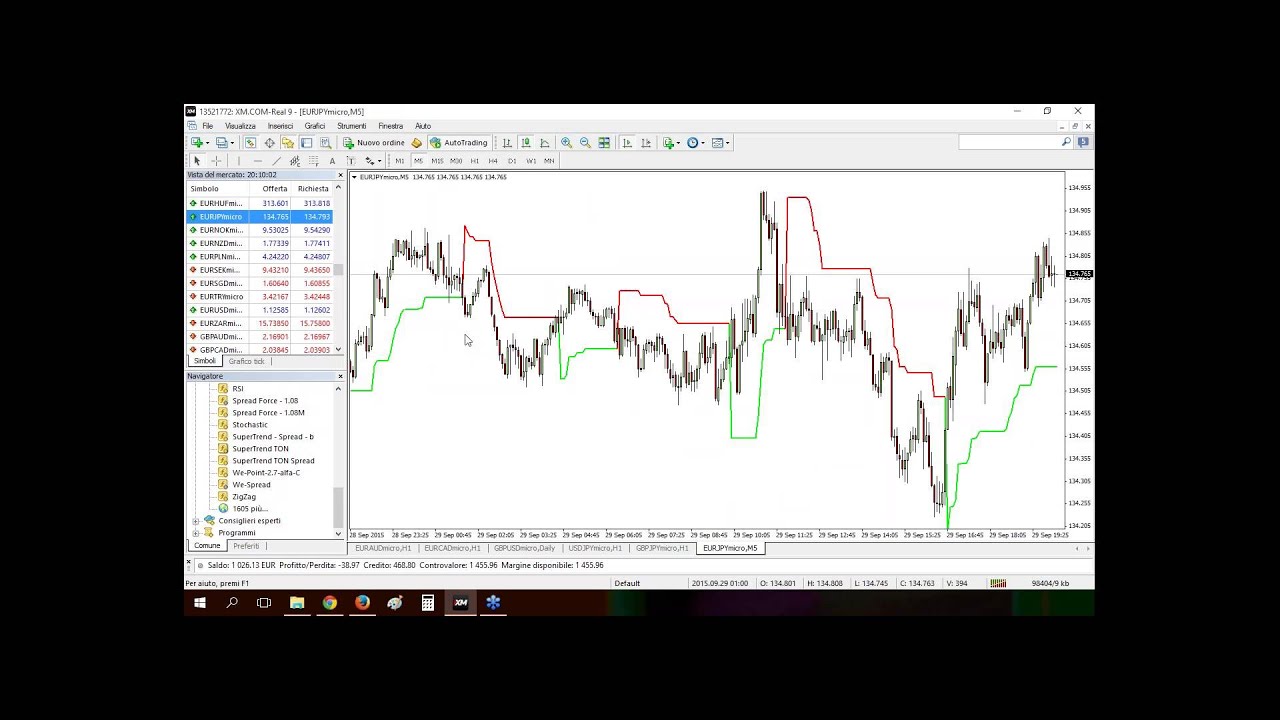This screenshot has height=720, width=1280.
Task: Zoom out on the chart
Action: (x=585, y=143)
